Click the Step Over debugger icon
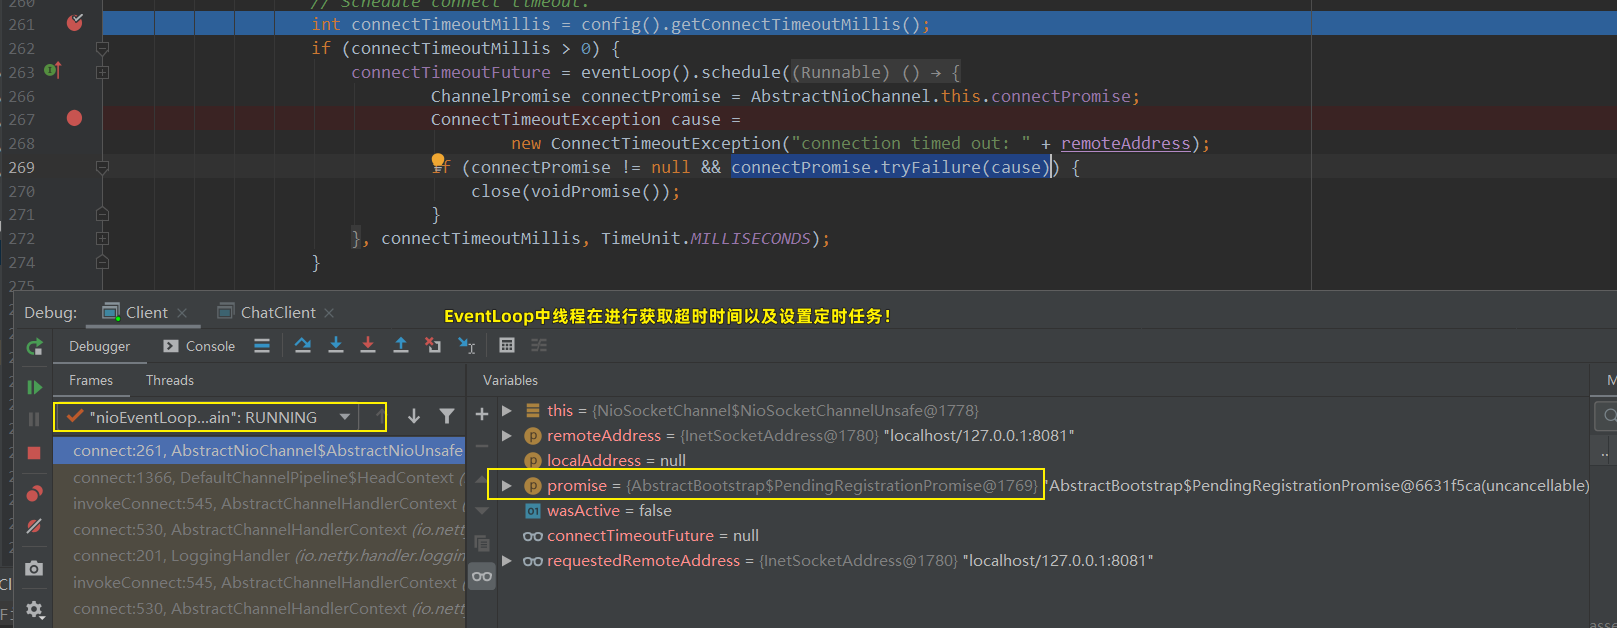This screenshot has width=1617, height=628. pos(302,345)
